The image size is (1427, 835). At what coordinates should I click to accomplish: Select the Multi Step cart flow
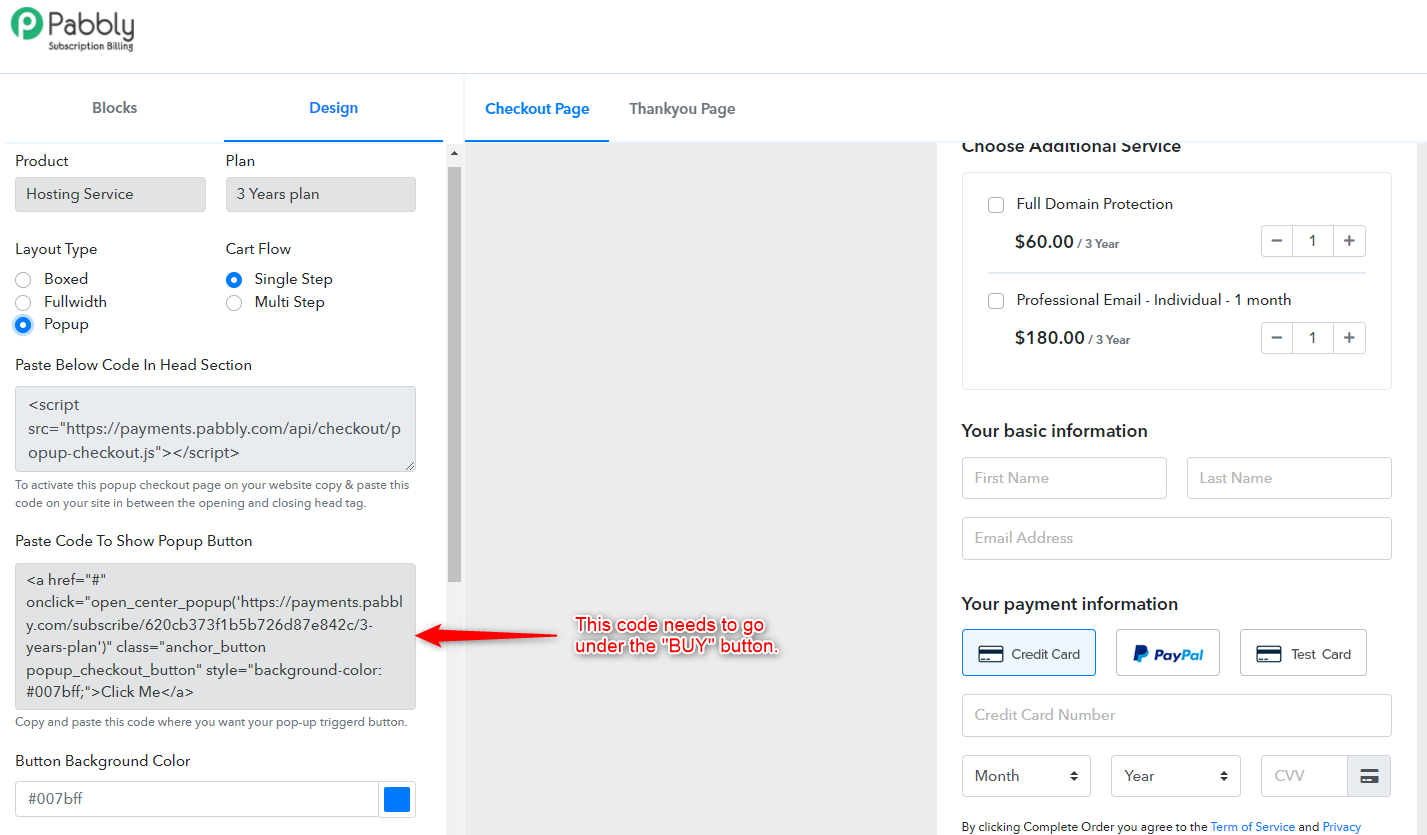234,302
